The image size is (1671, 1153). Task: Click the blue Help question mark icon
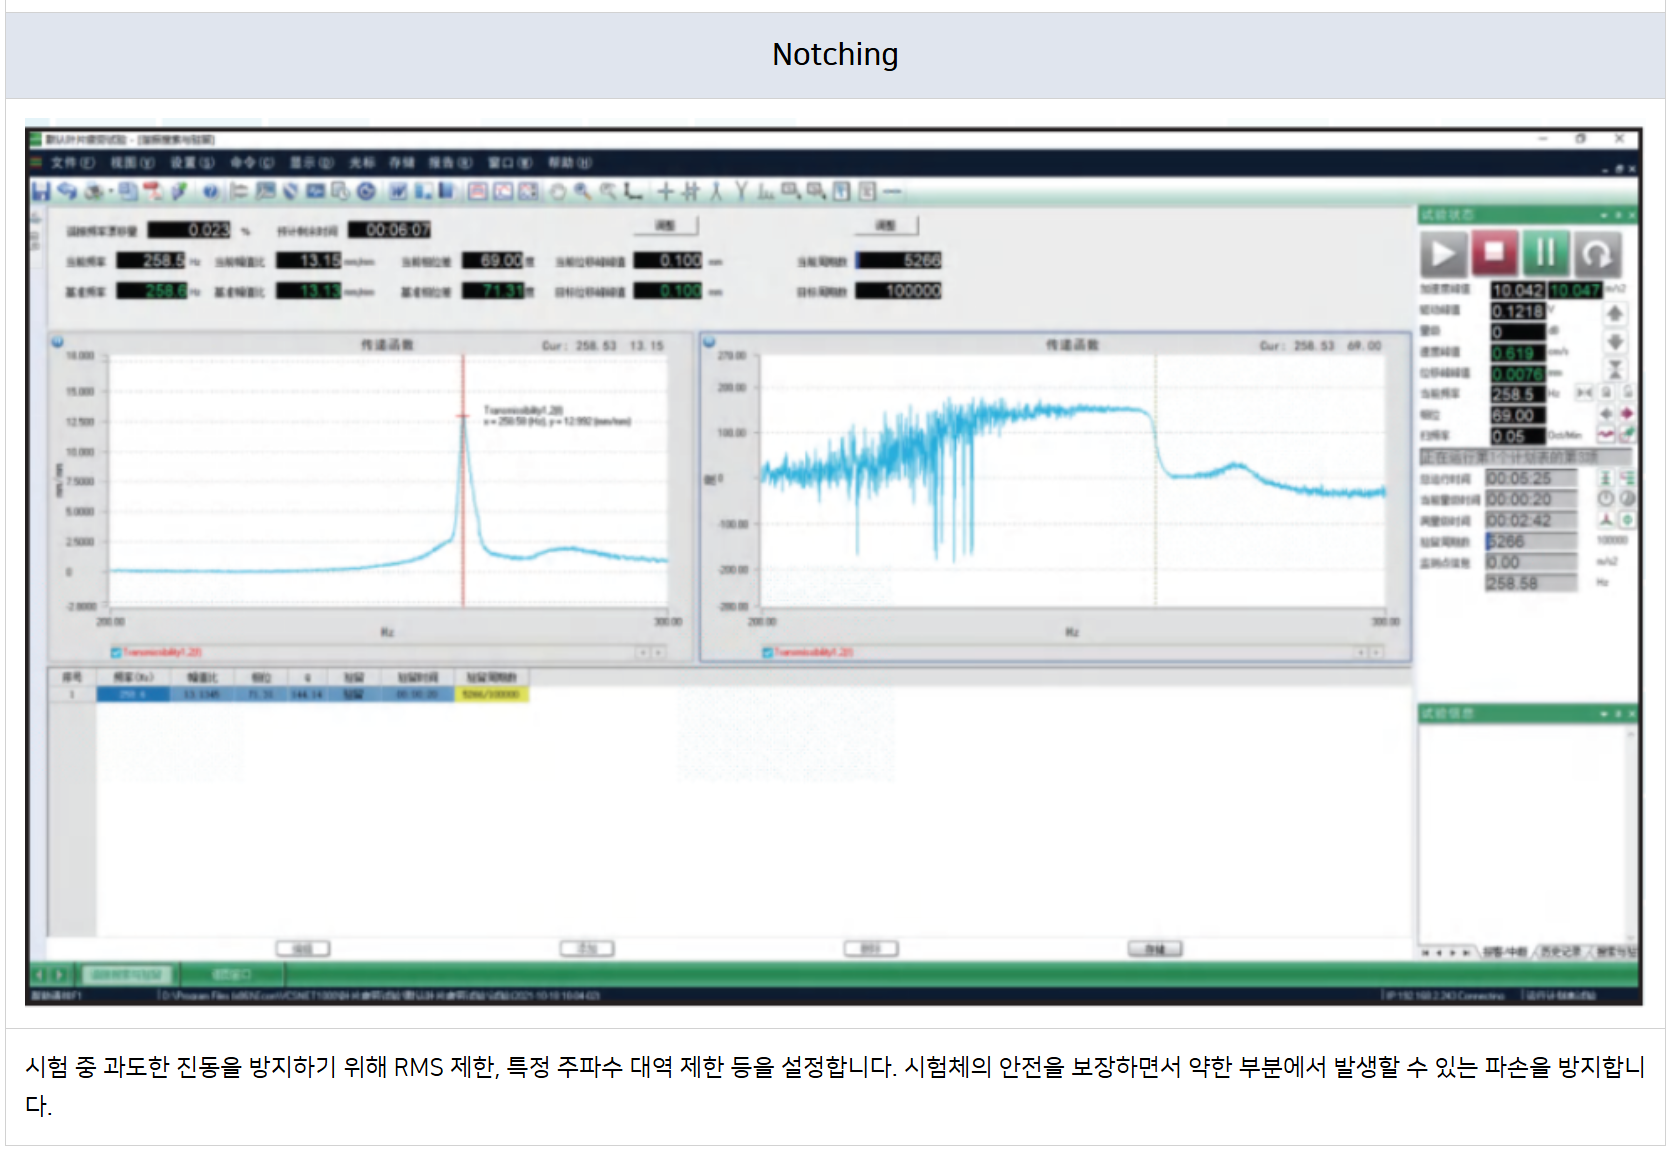pyautogui.click(x=210, y=191)
